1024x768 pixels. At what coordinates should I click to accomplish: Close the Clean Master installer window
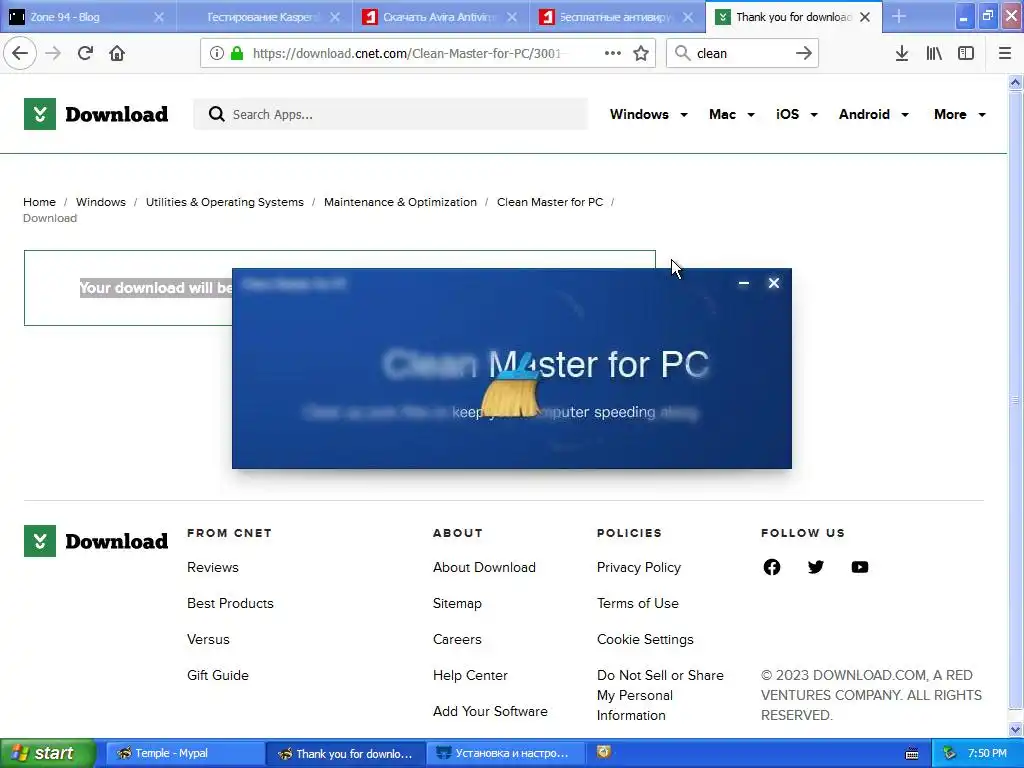(x=774, y=283)
